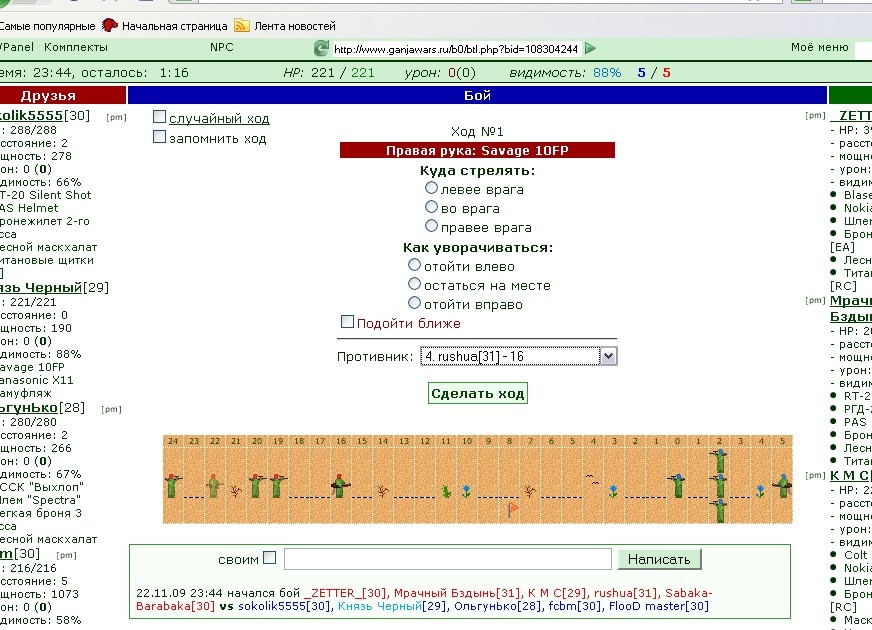
Task: Select the blue soldier at battlefield position 0
Action: click(677, 485)
